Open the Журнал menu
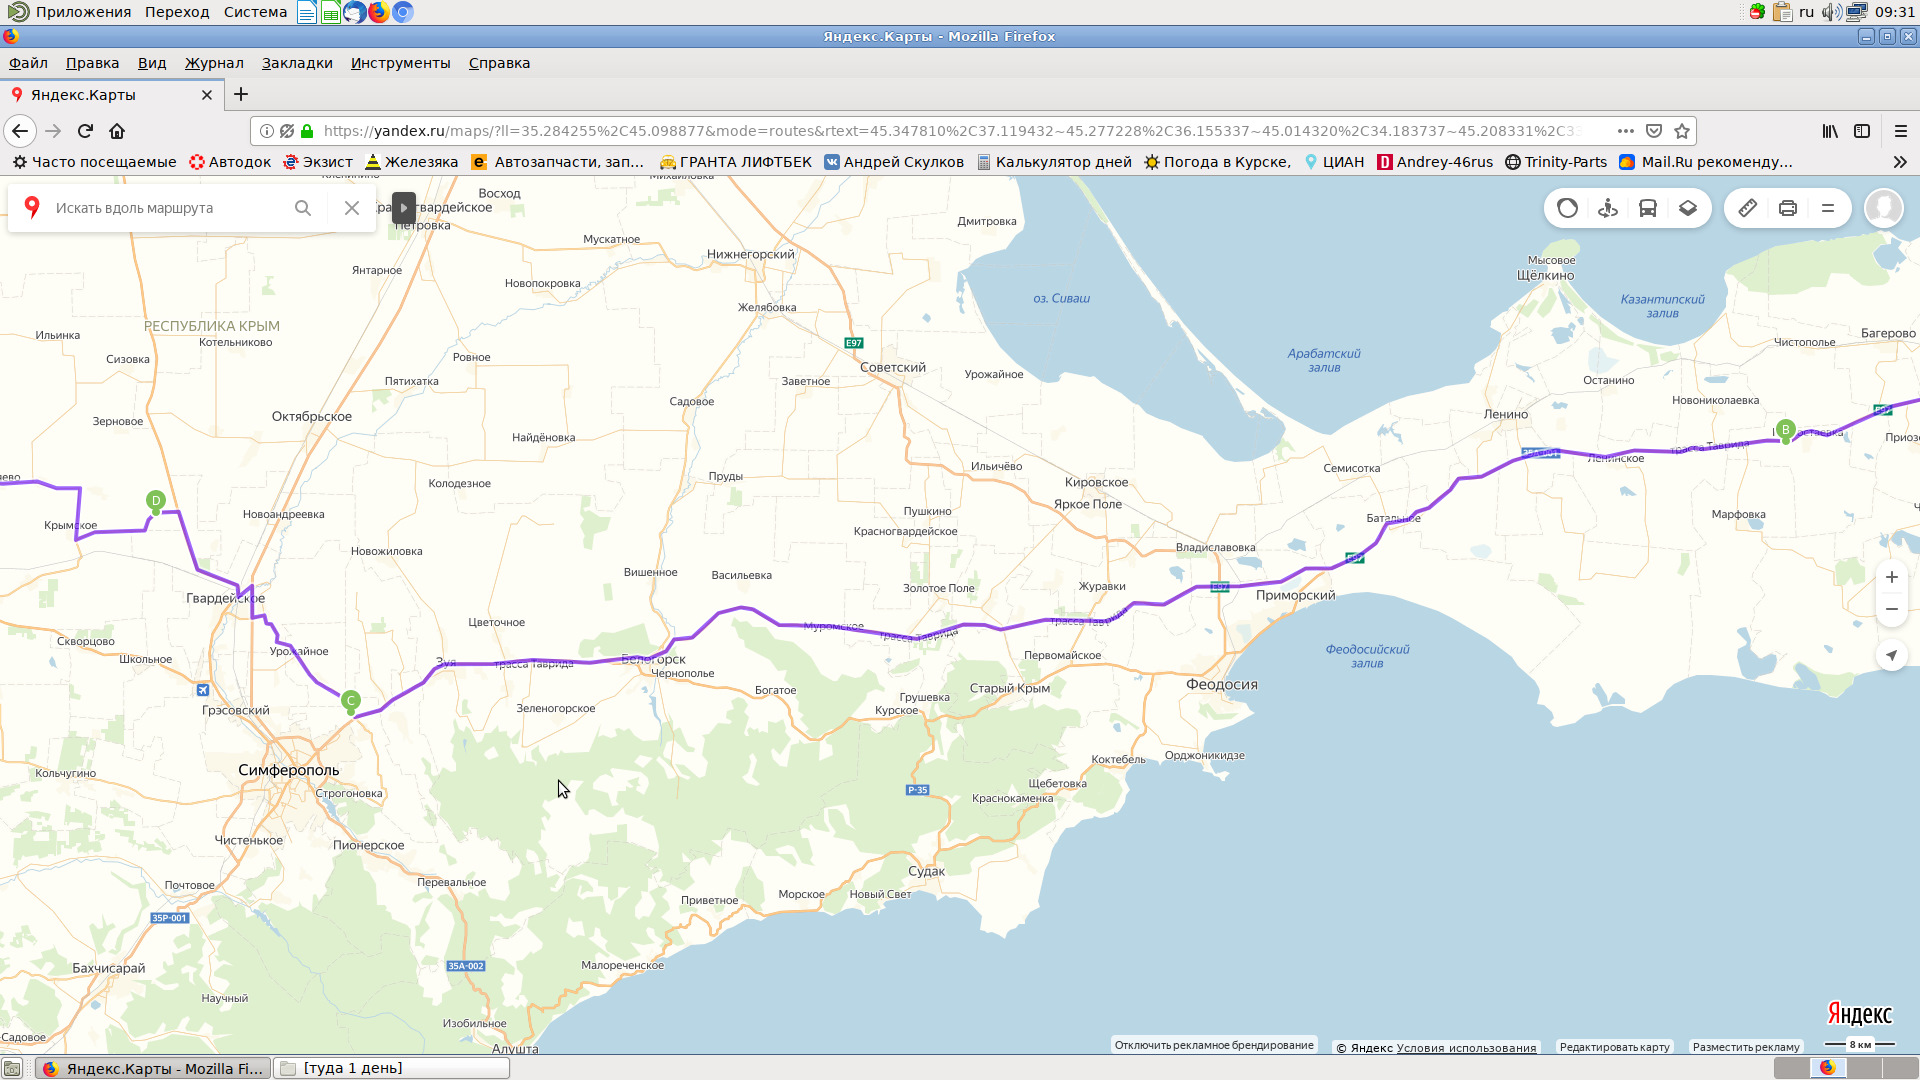Screen dimensions: 1920x1080 (214, 63)
